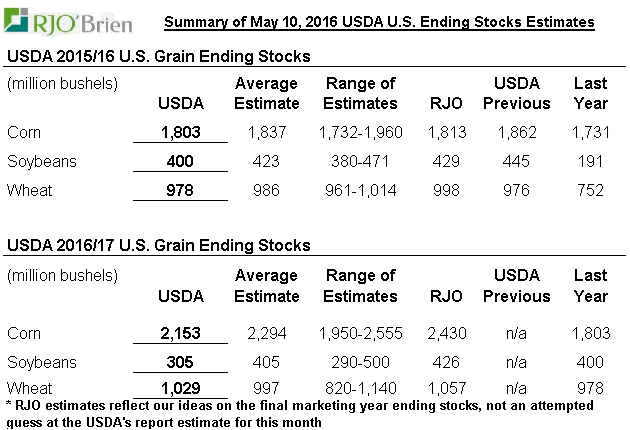Select the Last Year soybeans value 191
The height and width of the screenshot is (430, 630).
pos(591,162)
